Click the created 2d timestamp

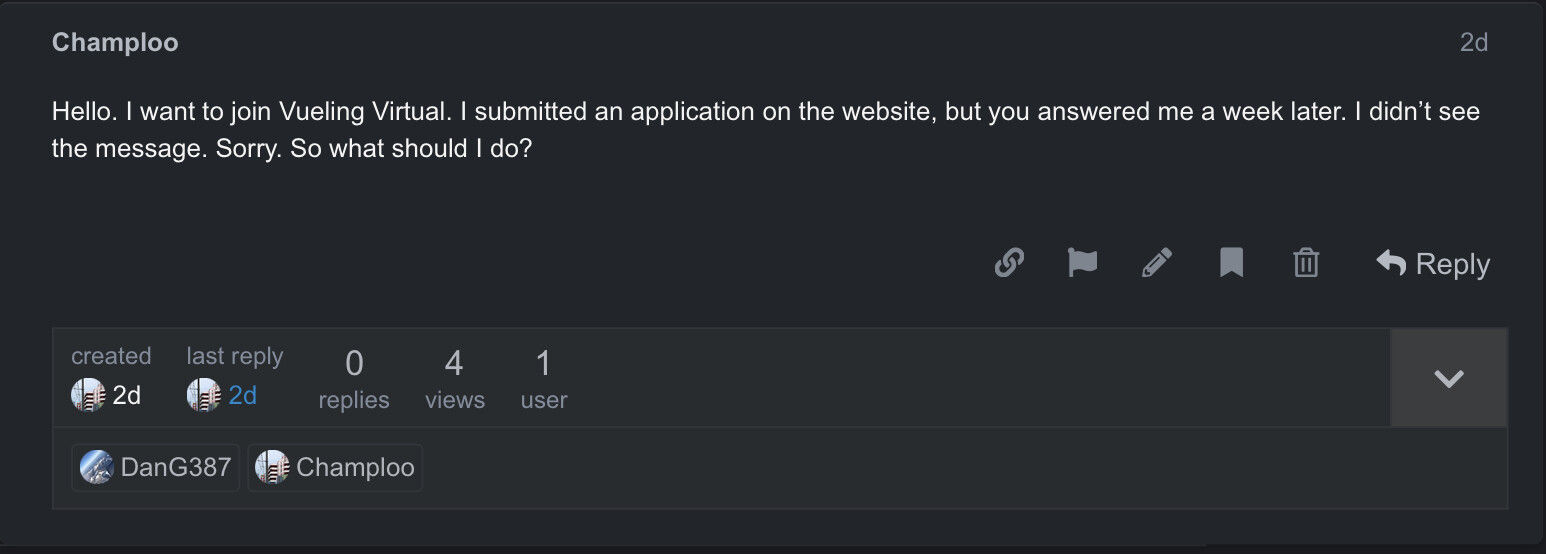(127, 395)
